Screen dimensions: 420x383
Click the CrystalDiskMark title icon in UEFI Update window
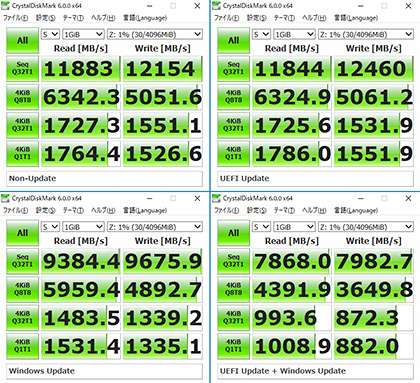pyautogui.click(x=216, y=6)
